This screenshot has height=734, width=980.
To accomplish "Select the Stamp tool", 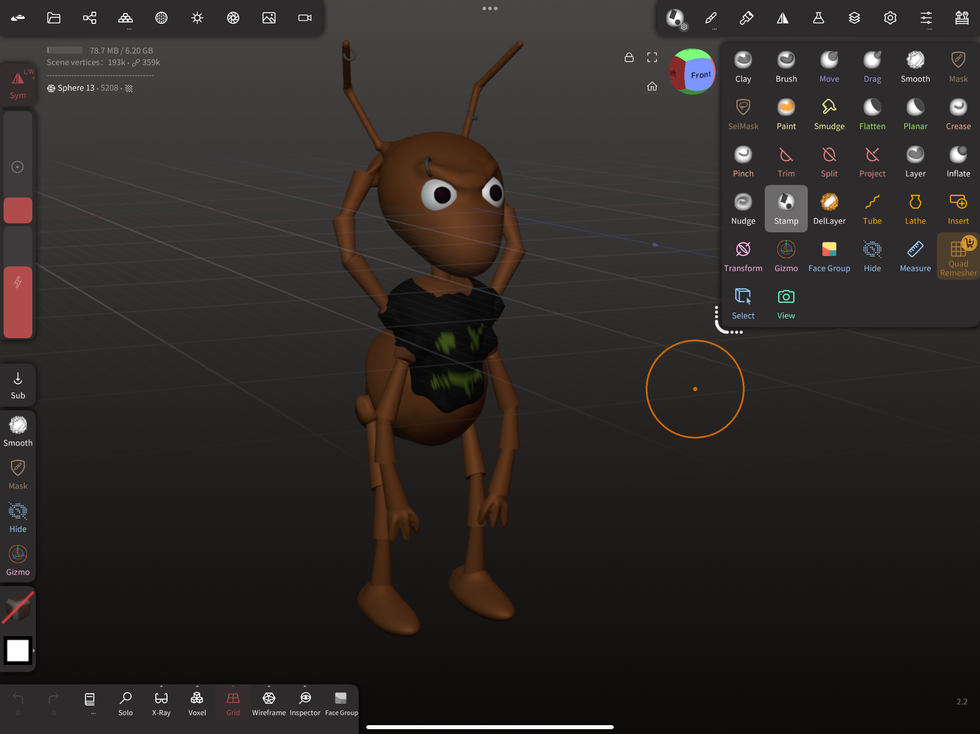I will (x=786, y=209).
